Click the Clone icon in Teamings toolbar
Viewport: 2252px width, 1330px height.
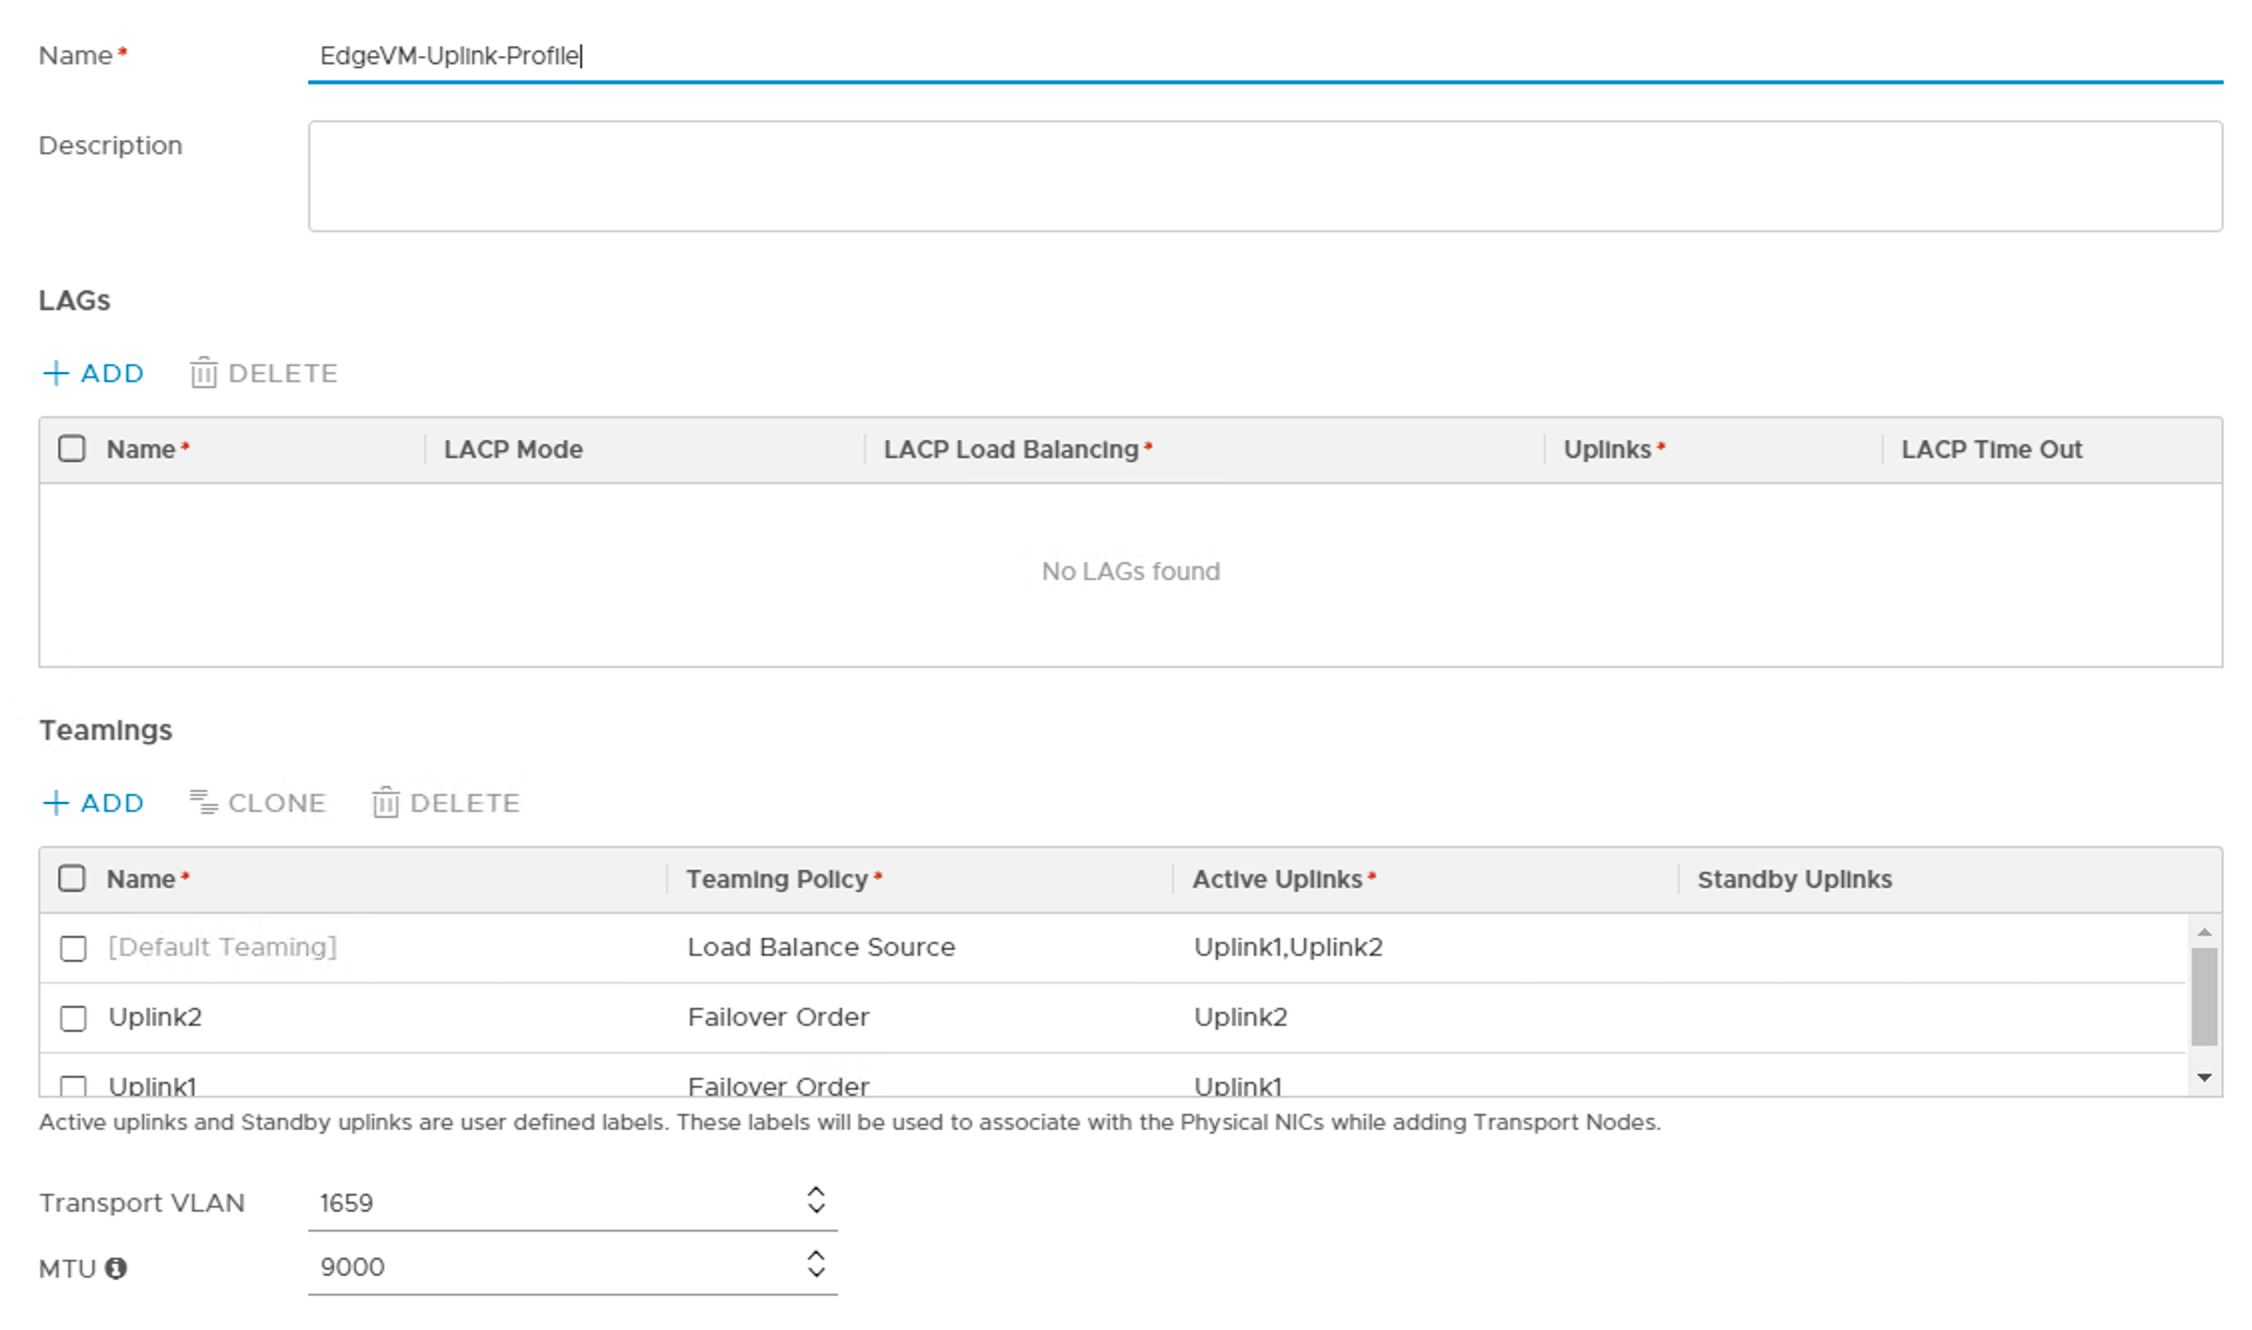point(203,803)
